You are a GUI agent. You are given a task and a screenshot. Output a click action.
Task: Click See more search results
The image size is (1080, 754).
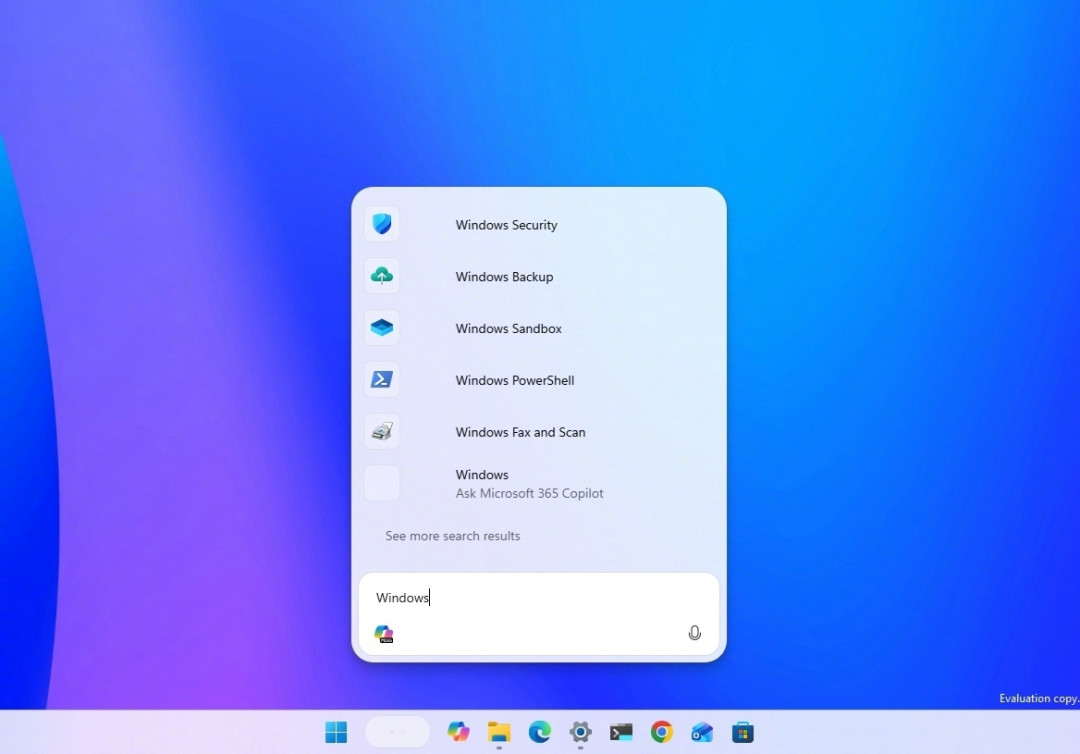tap(453, 536)
